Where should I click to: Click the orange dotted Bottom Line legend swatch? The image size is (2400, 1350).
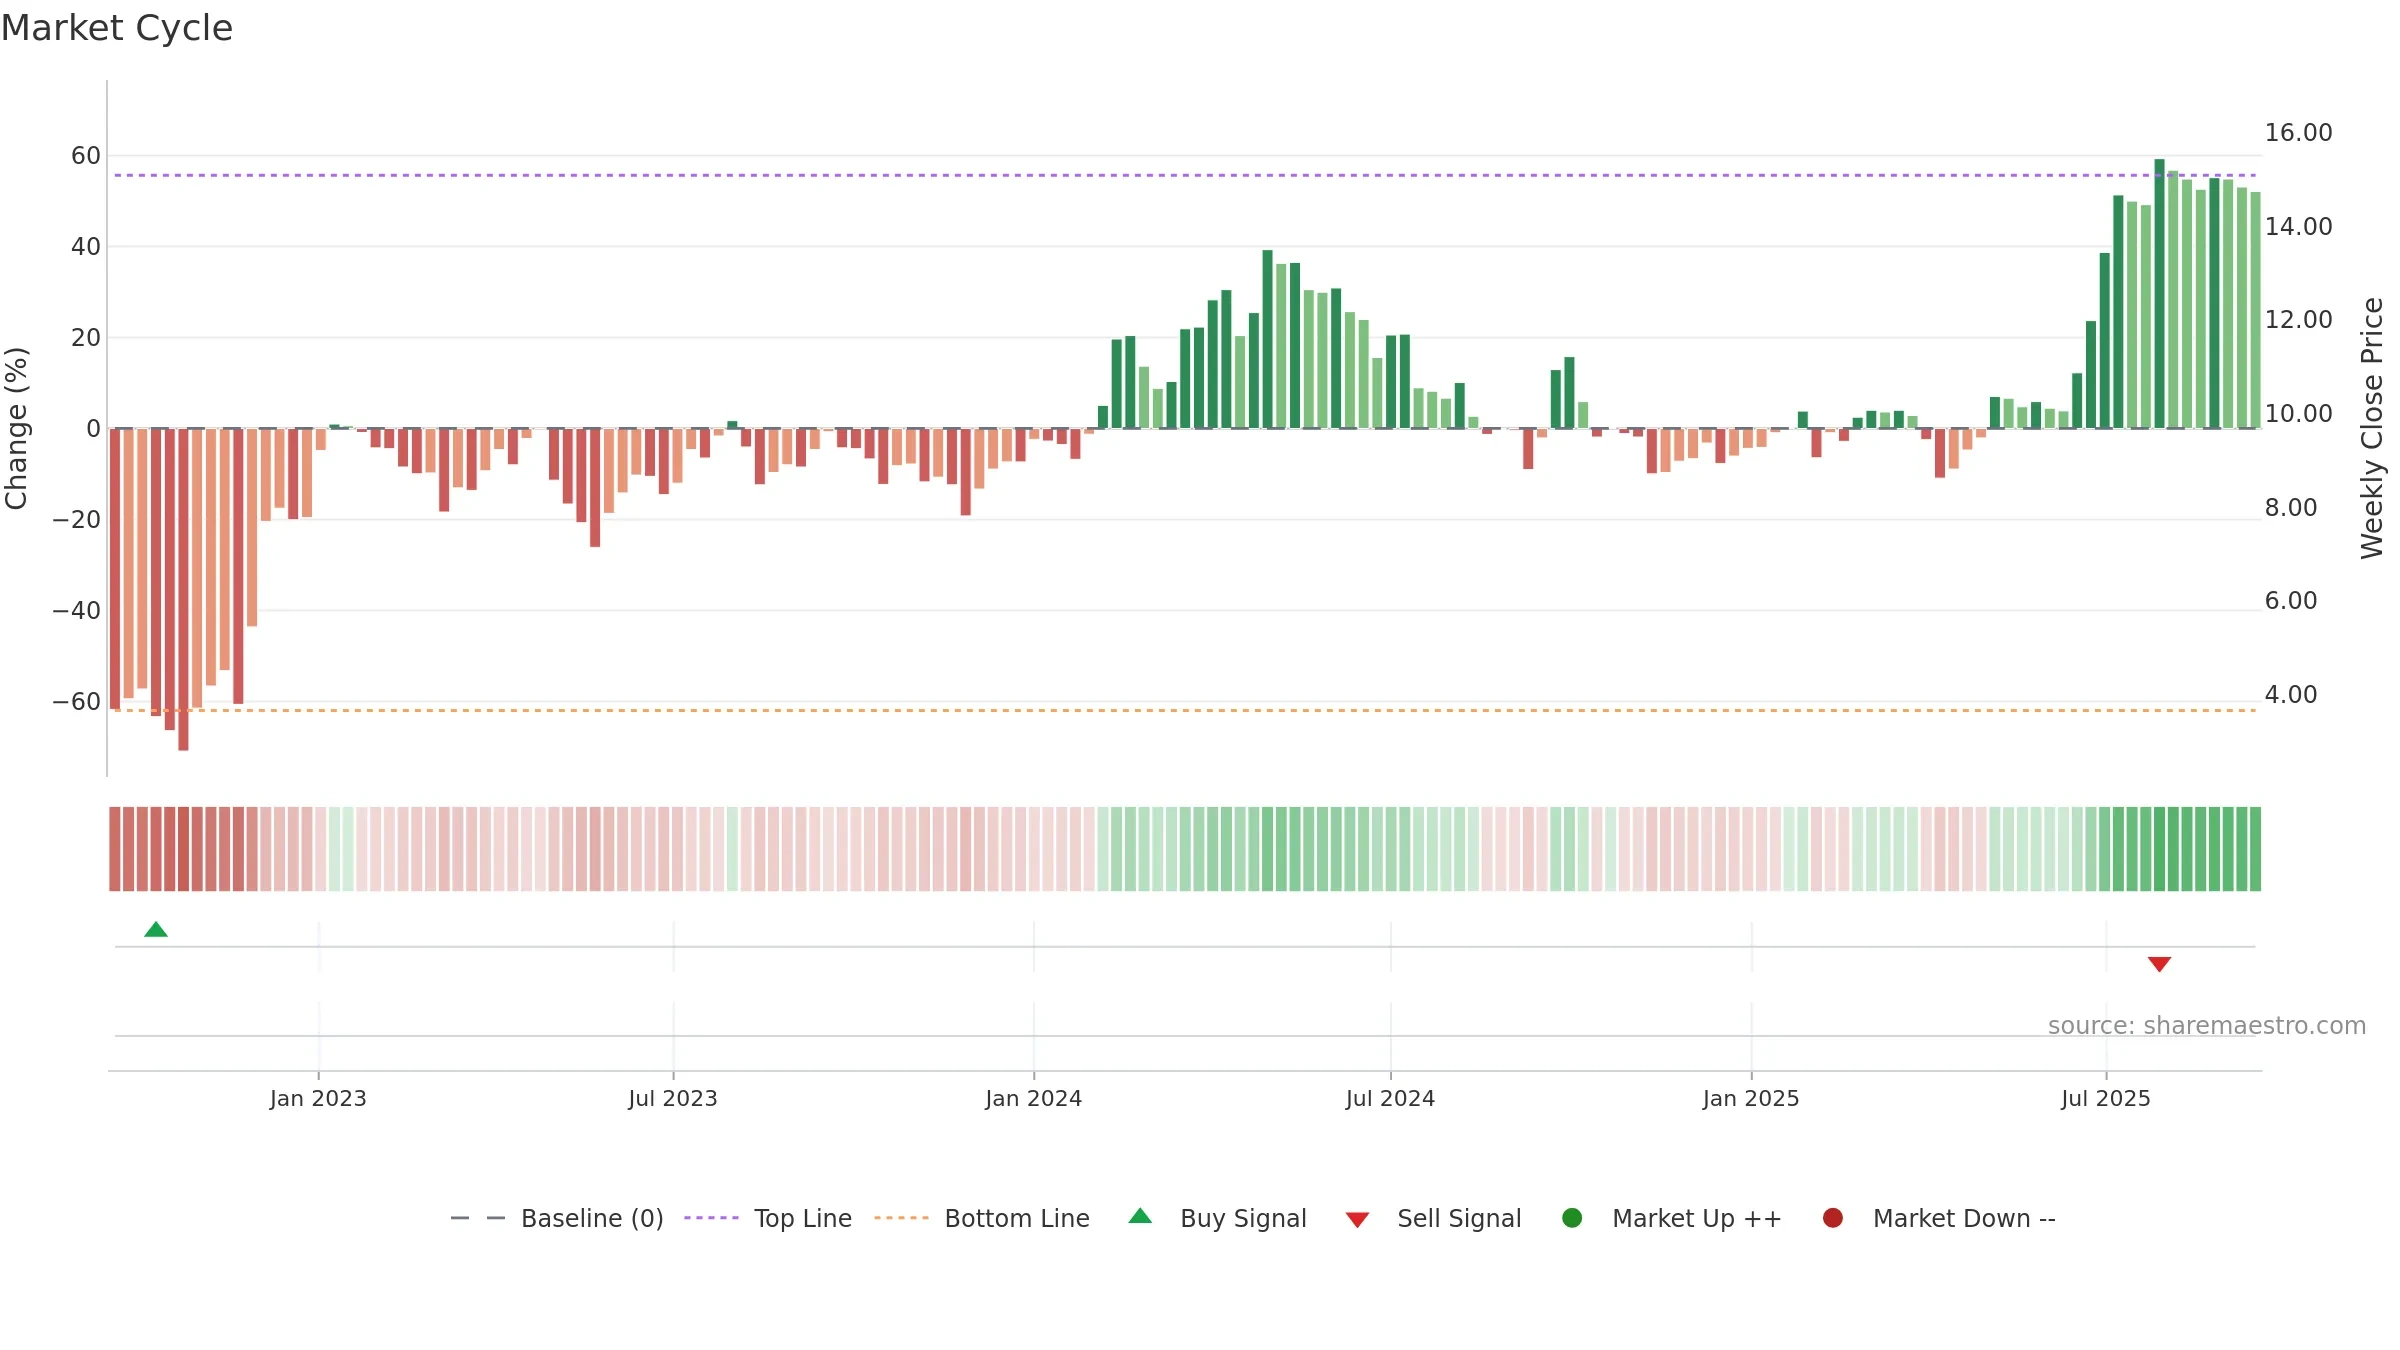[x=901, y=1218]
